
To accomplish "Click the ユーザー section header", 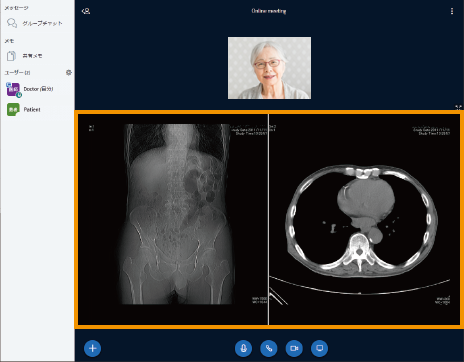I will click(17, 72).
